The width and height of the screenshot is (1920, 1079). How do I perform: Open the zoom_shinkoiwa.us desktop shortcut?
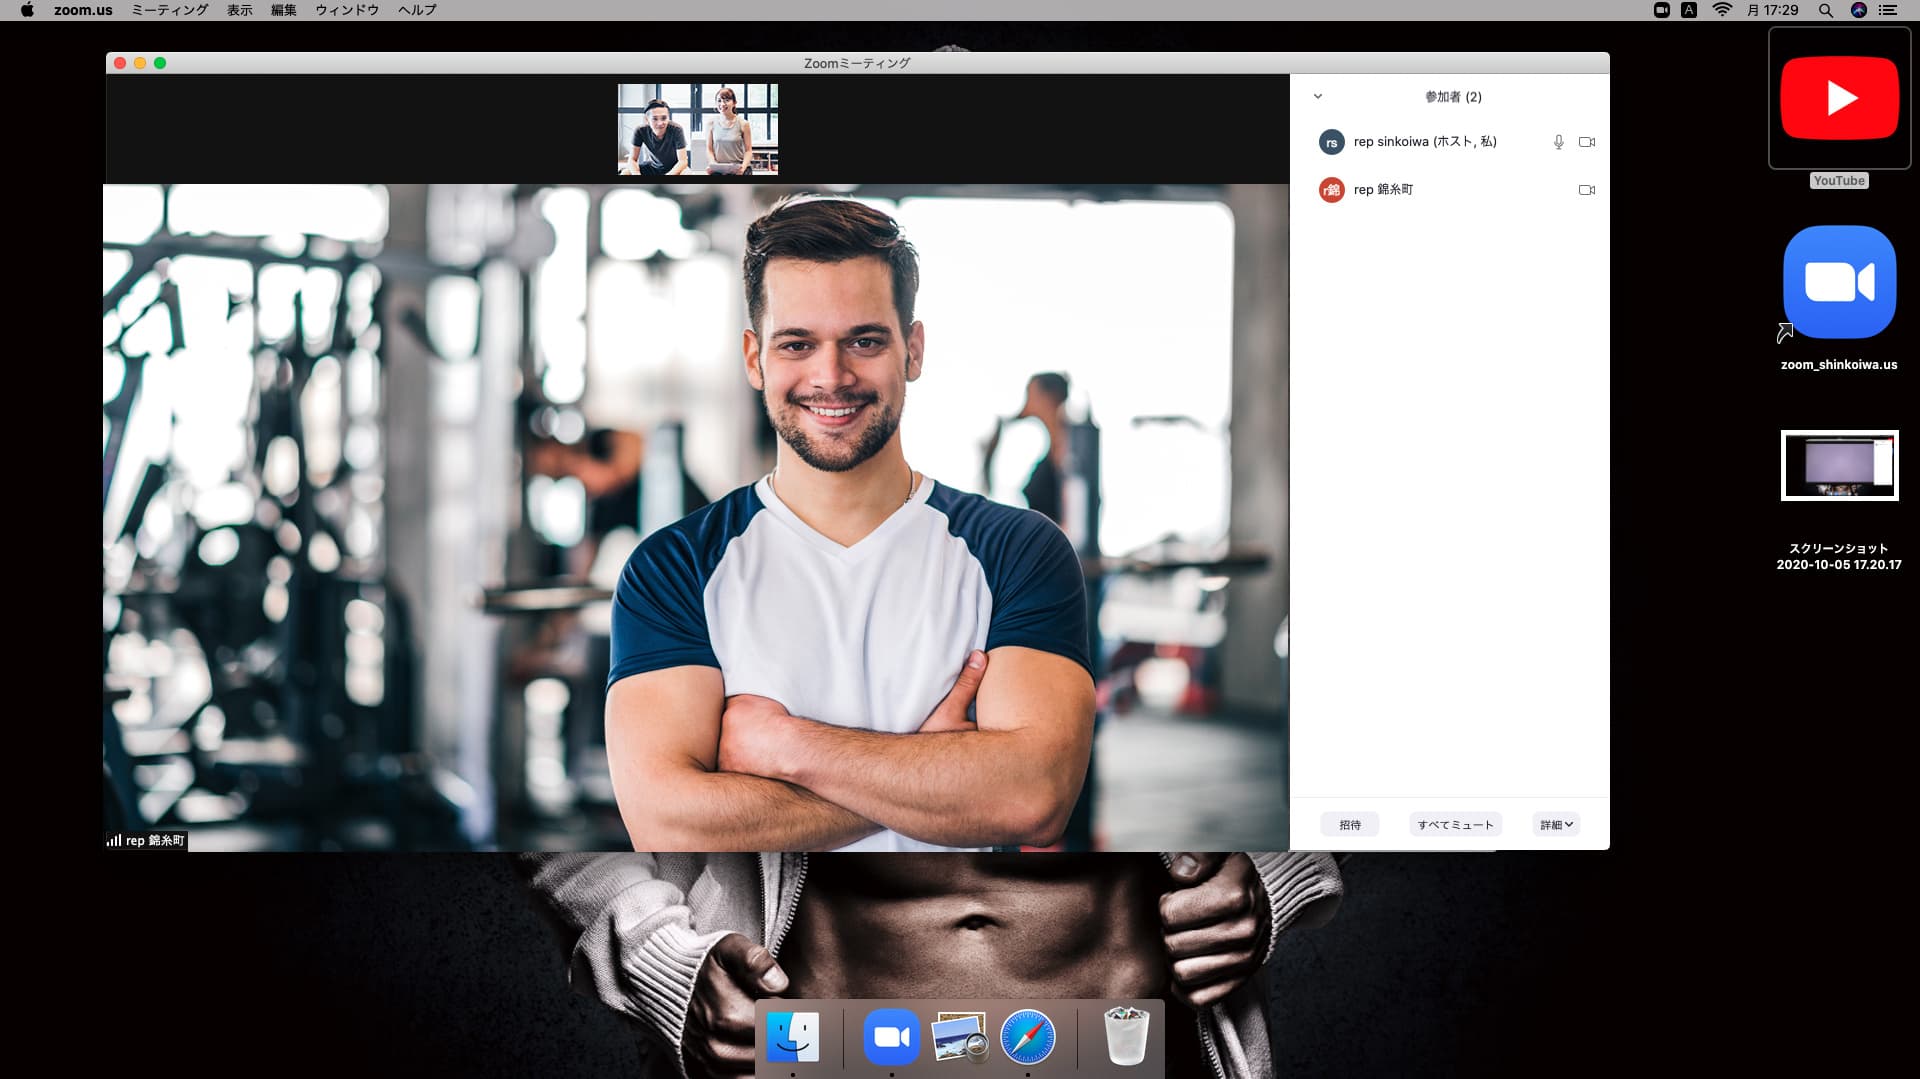[1839, 298]
